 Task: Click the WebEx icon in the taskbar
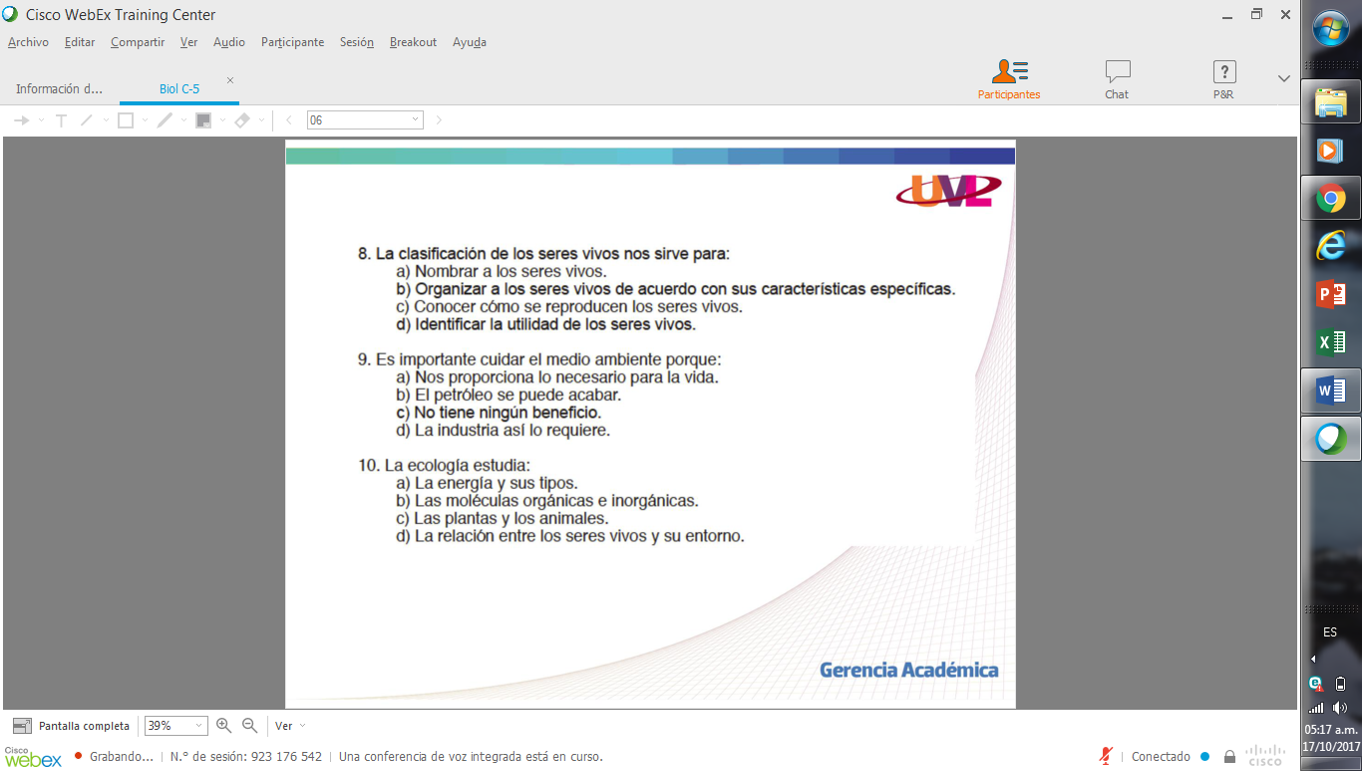point(1331,438)
